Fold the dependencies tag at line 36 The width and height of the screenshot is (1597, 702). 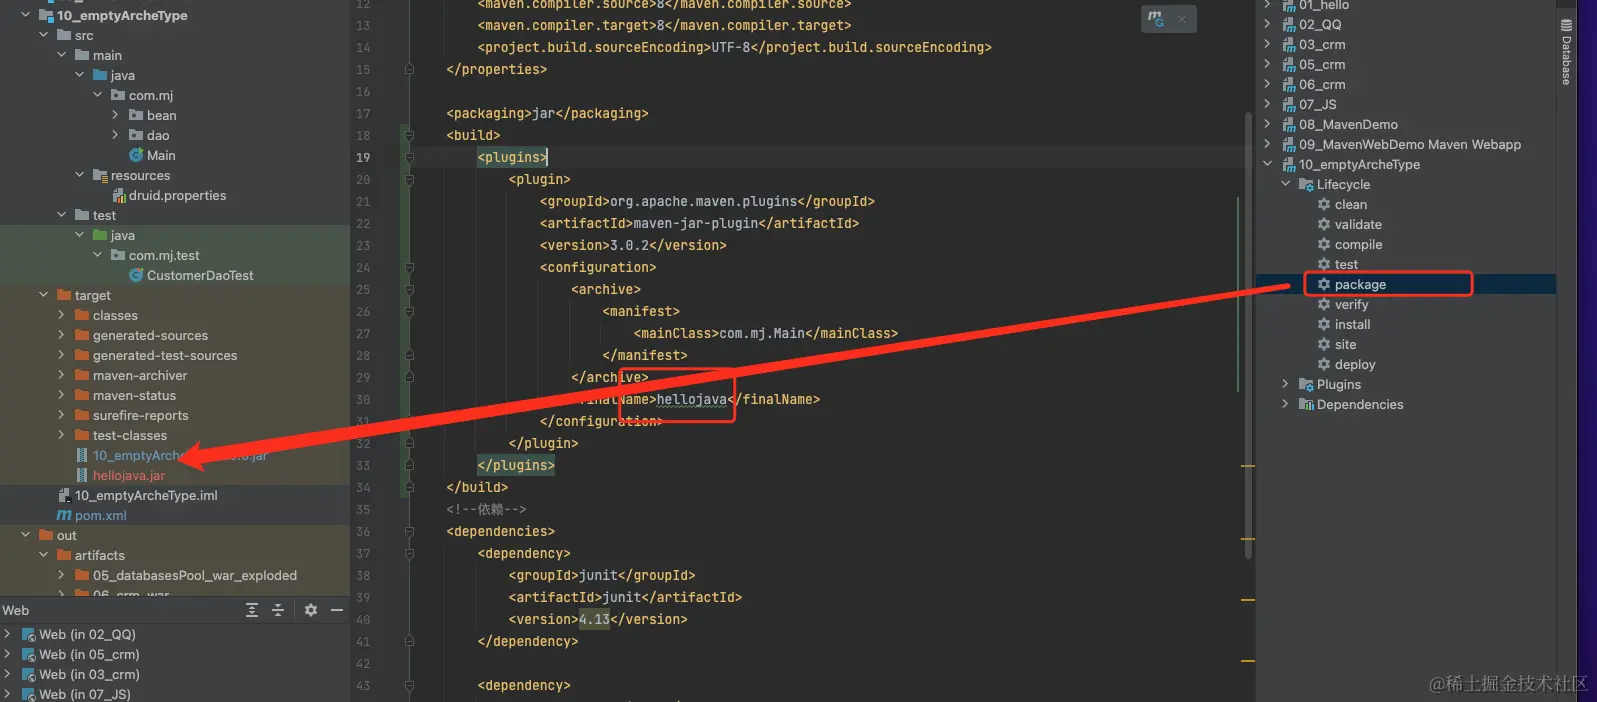(x=409, y=532)
